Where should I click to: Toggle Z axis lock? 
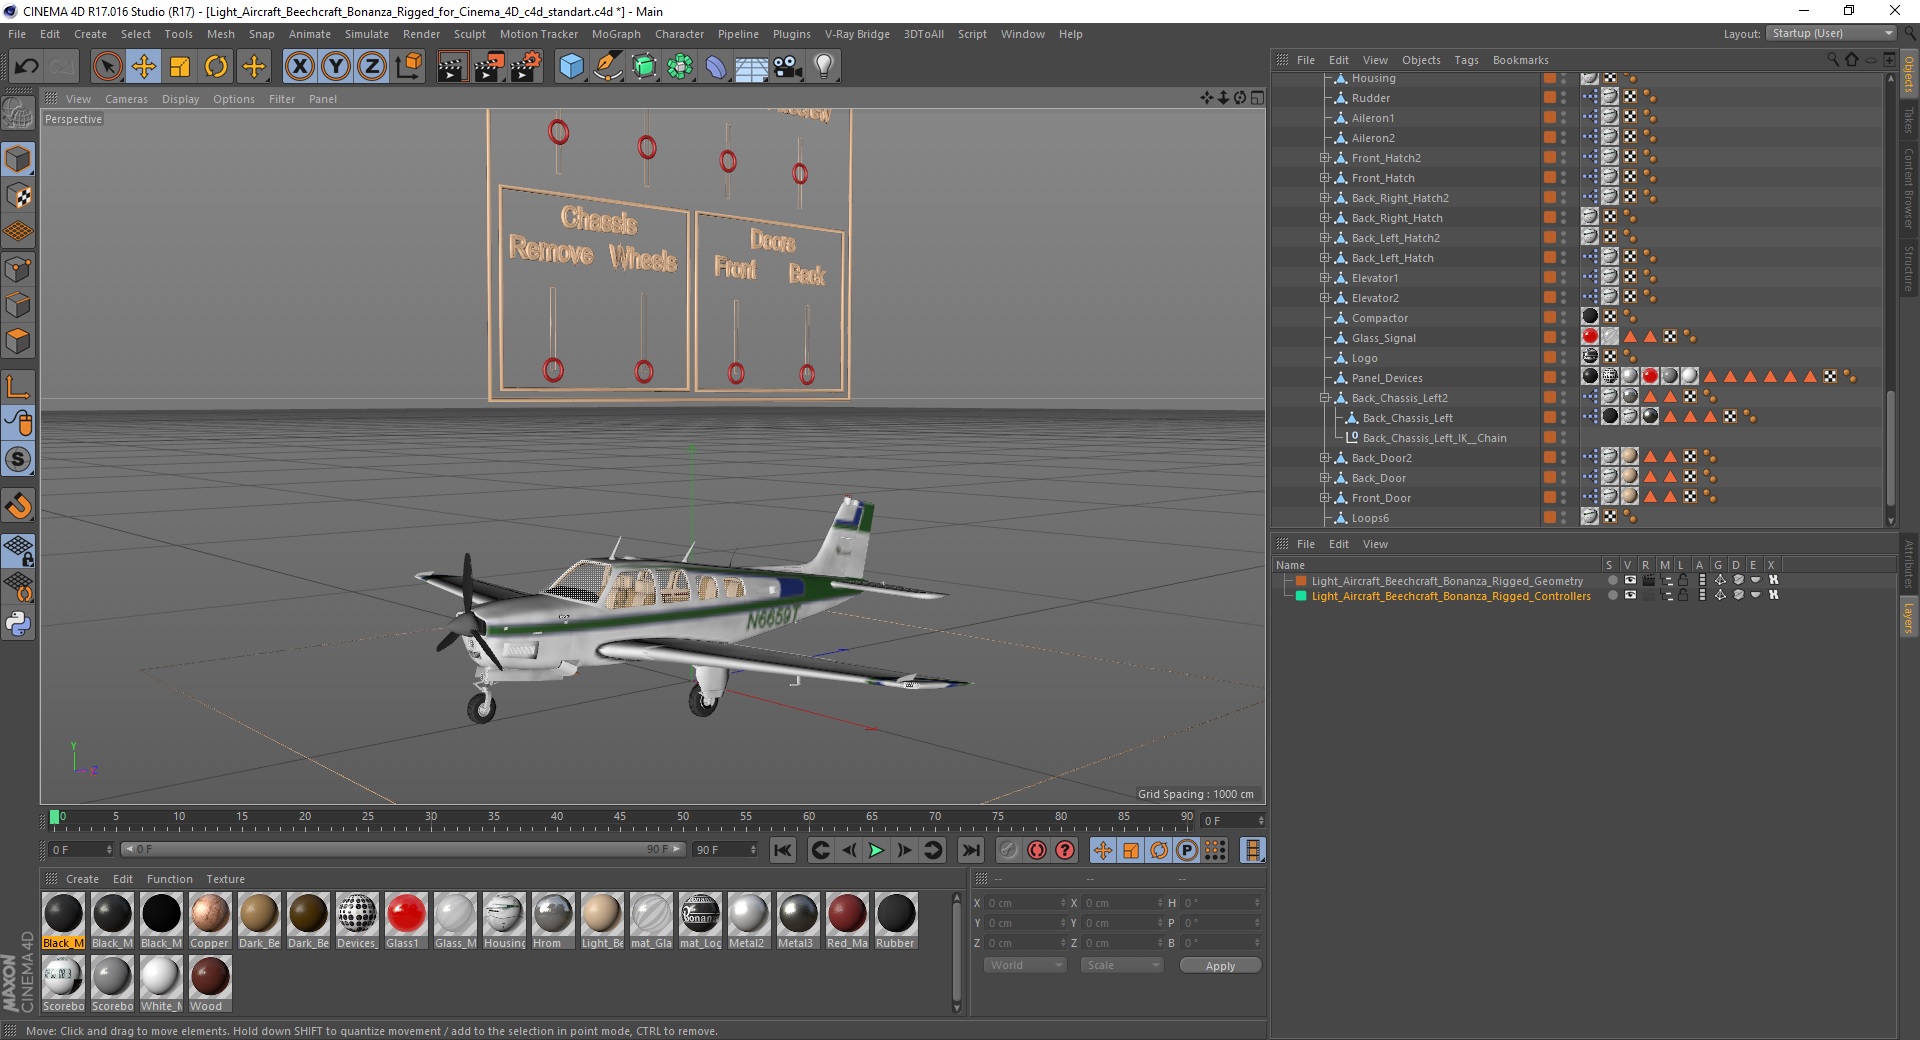coord(372,67)
